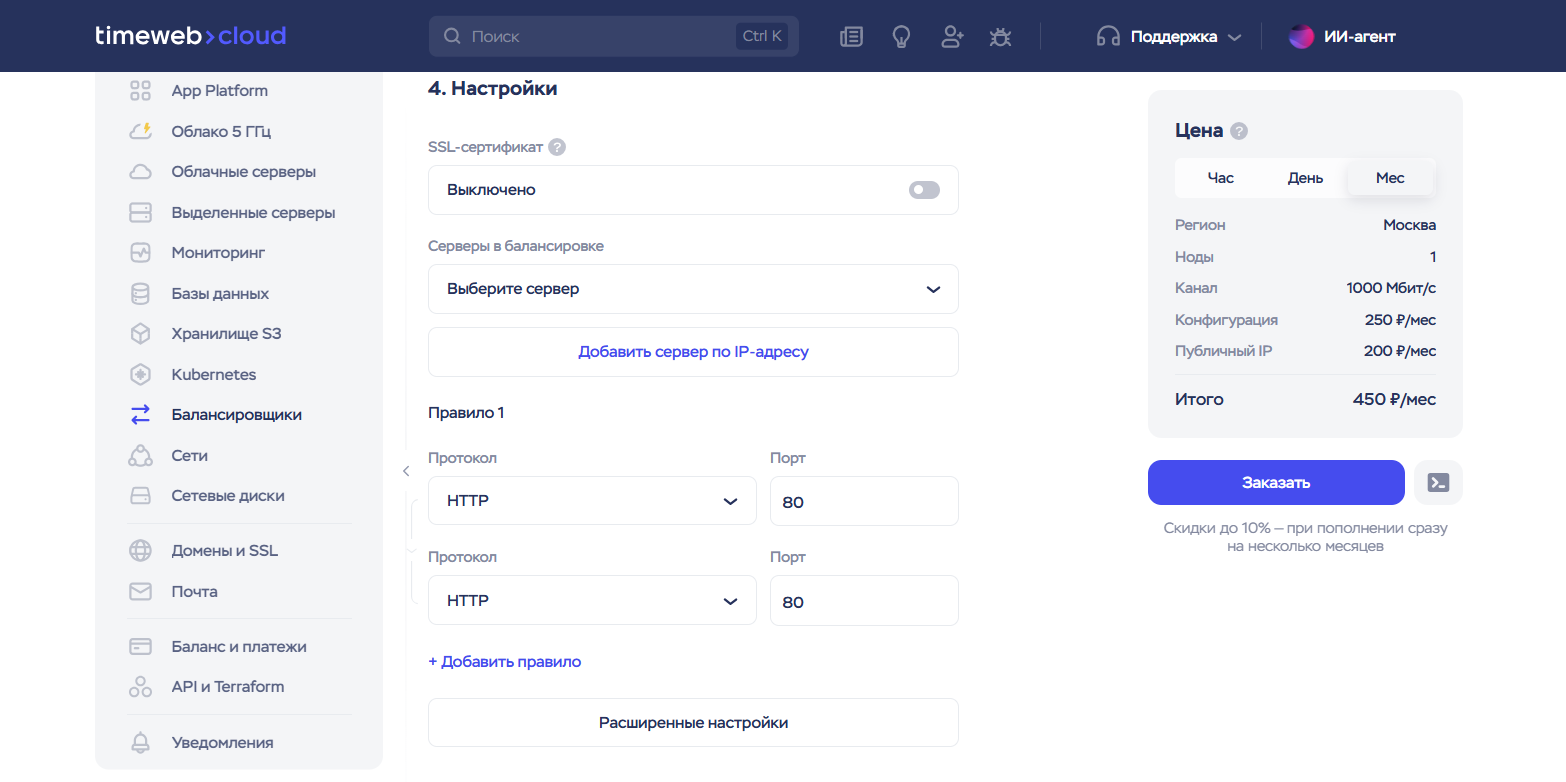Open the bug report icon
The width and height of the screenshot is (1566, 782).
tap(1000, 37)
